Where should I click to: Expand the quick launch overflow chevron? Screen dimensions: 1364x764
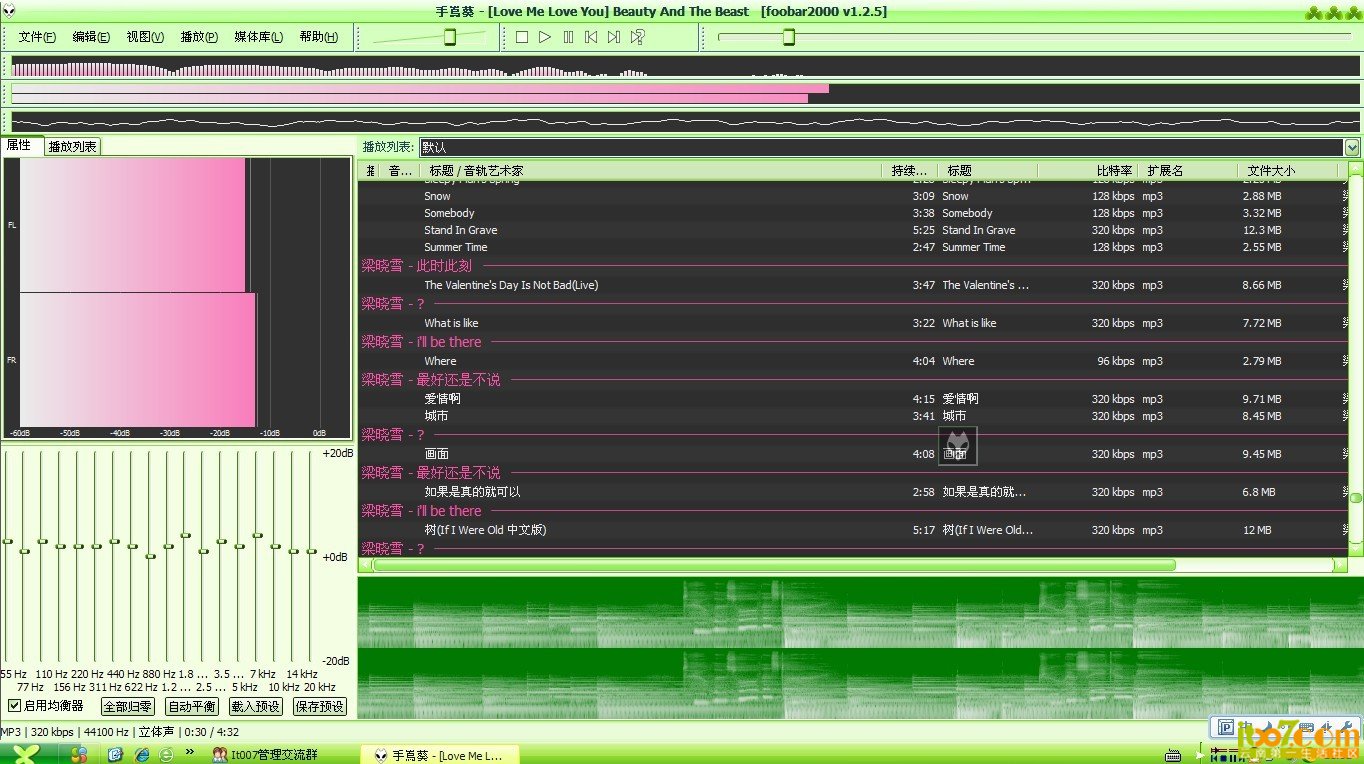tap(190, 752)
